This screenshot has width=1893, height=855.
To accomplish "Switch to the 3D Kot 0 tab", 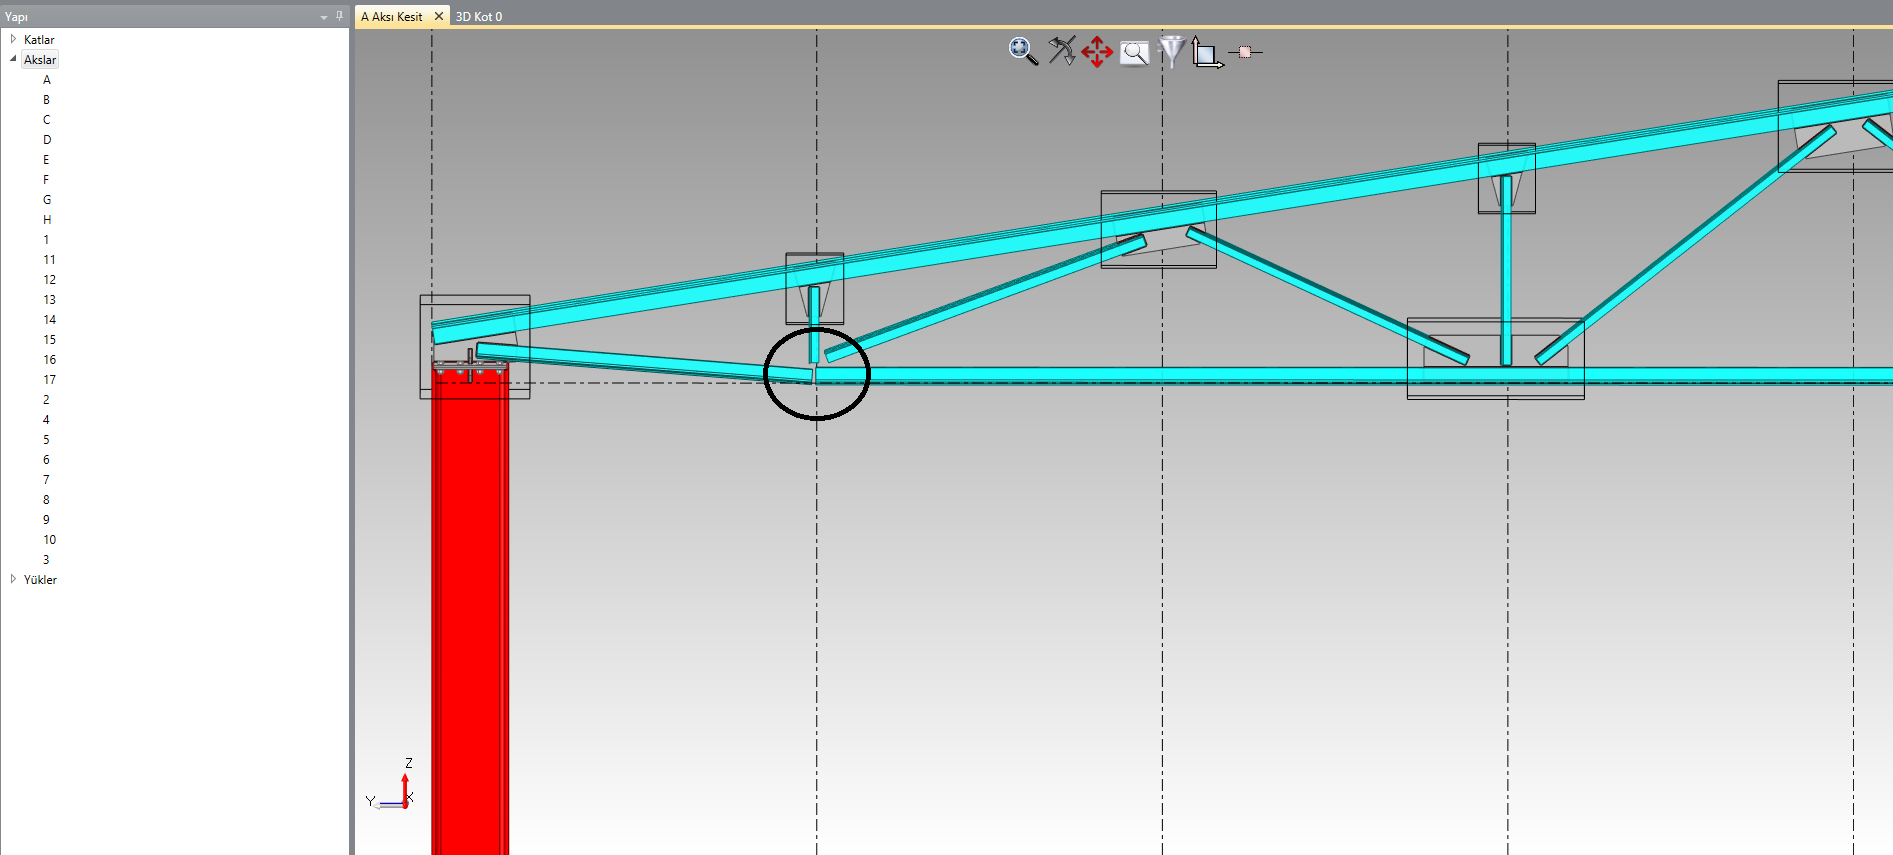I will click(479, 16).
